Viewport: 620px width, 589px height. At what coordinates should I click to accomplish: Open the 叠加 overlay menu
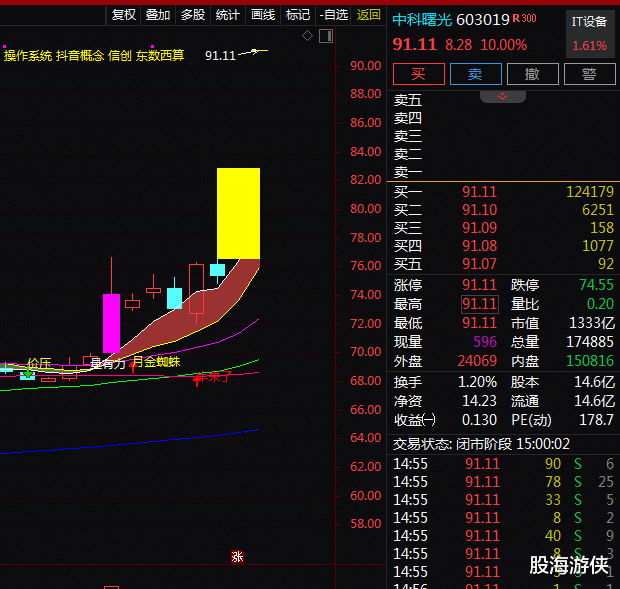tap(158, 14)
